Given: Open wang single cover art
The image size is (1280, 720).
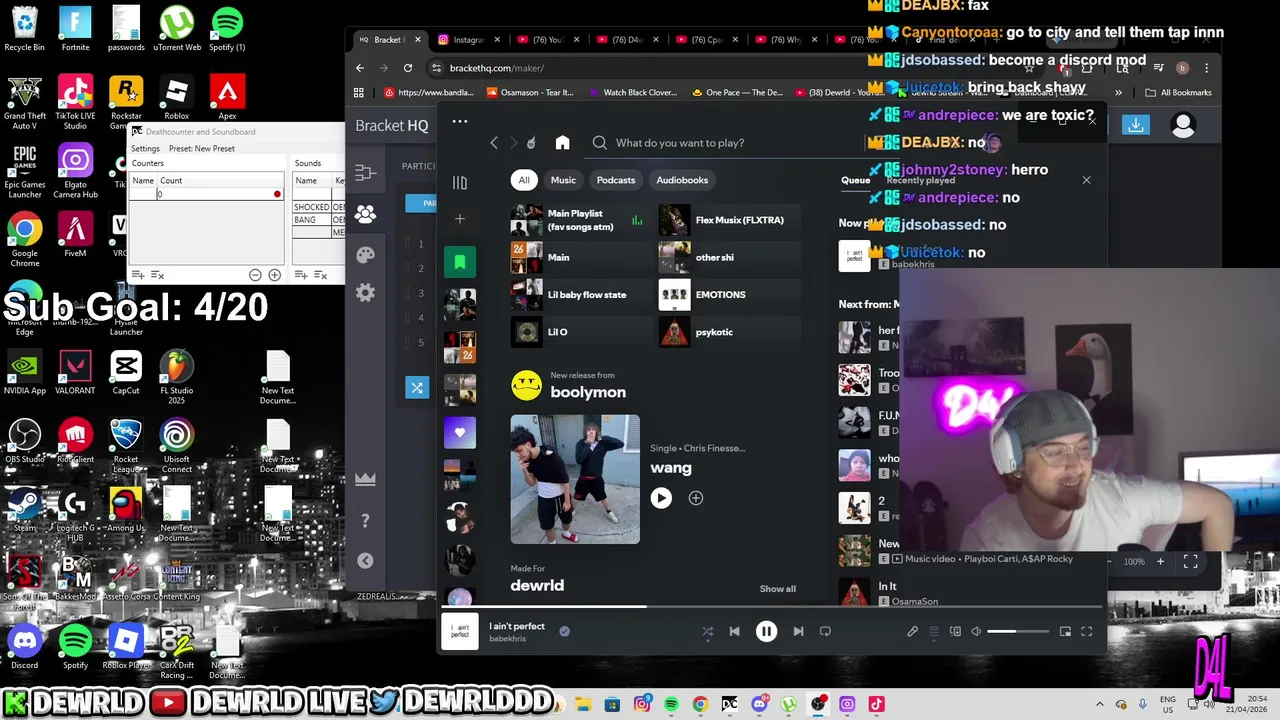Looking at the screenshot, I should (x=575, y=479).
